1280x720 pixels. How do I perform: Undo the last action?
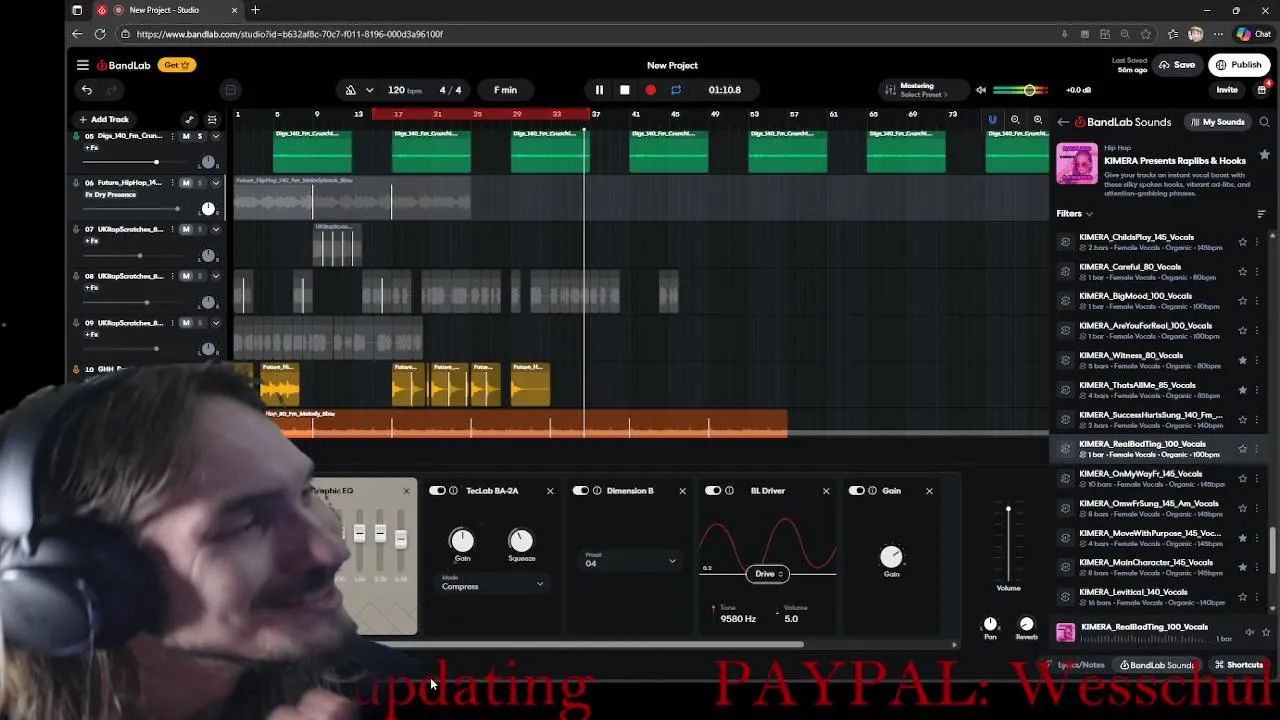tap(87, 90)
